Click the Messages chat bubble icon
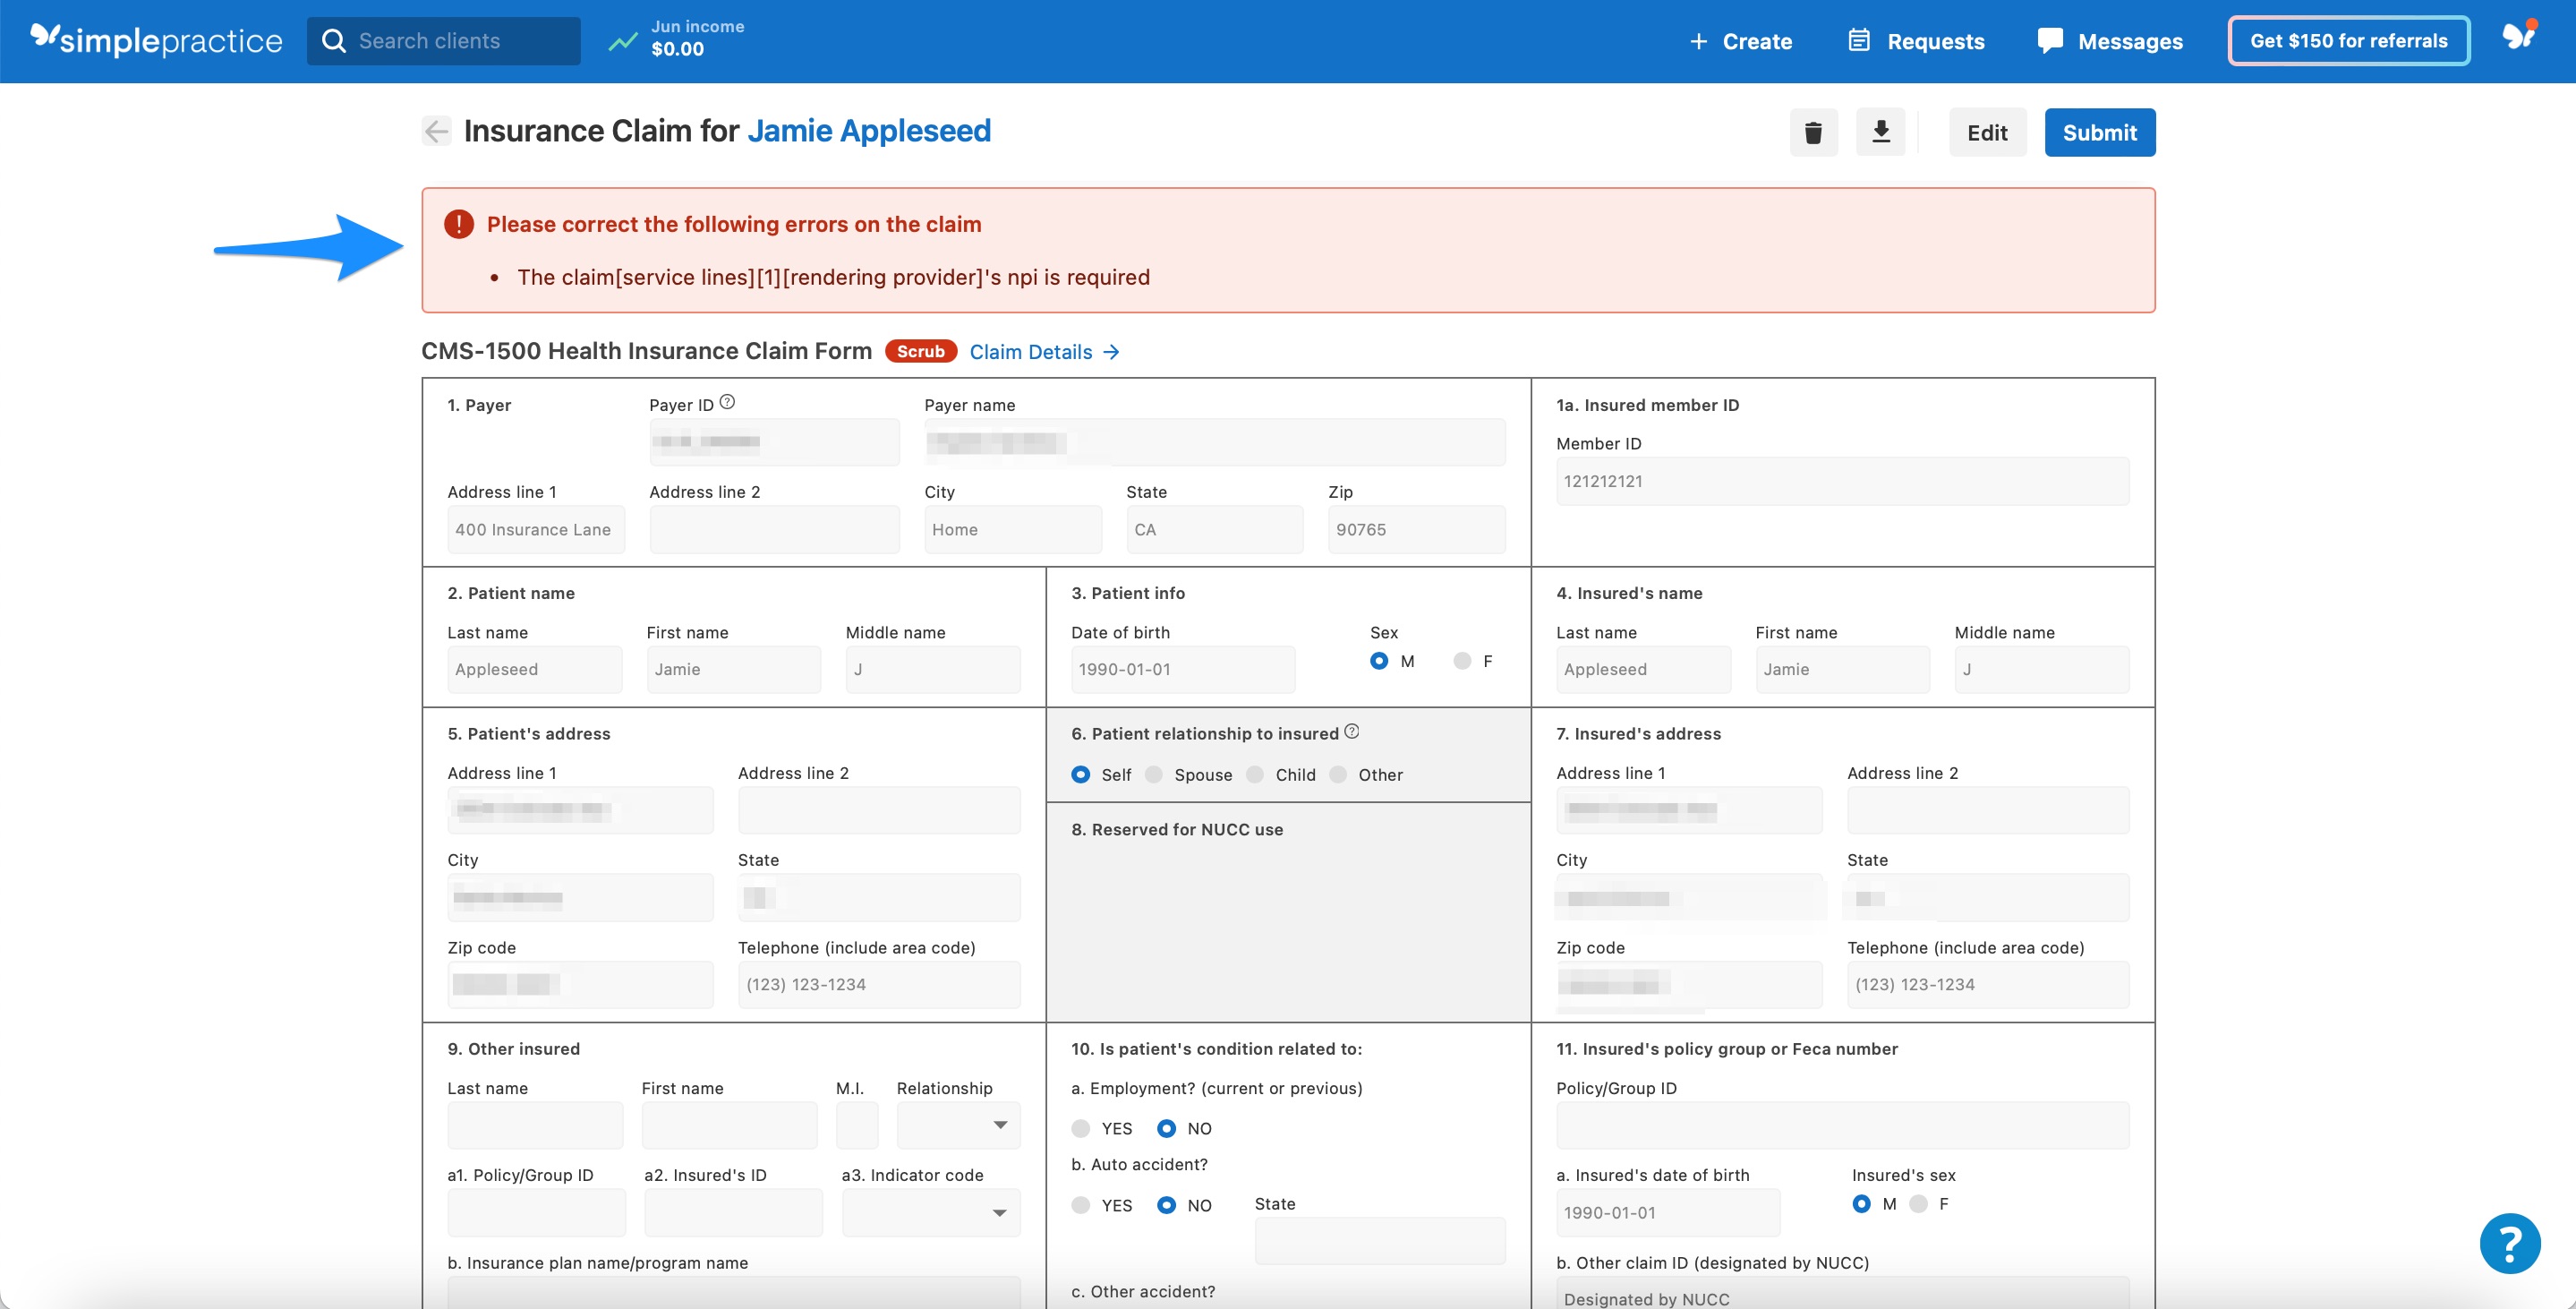Image resolution: width=2576 pixels, height=1309 pixels. (x=2049, y=40)
